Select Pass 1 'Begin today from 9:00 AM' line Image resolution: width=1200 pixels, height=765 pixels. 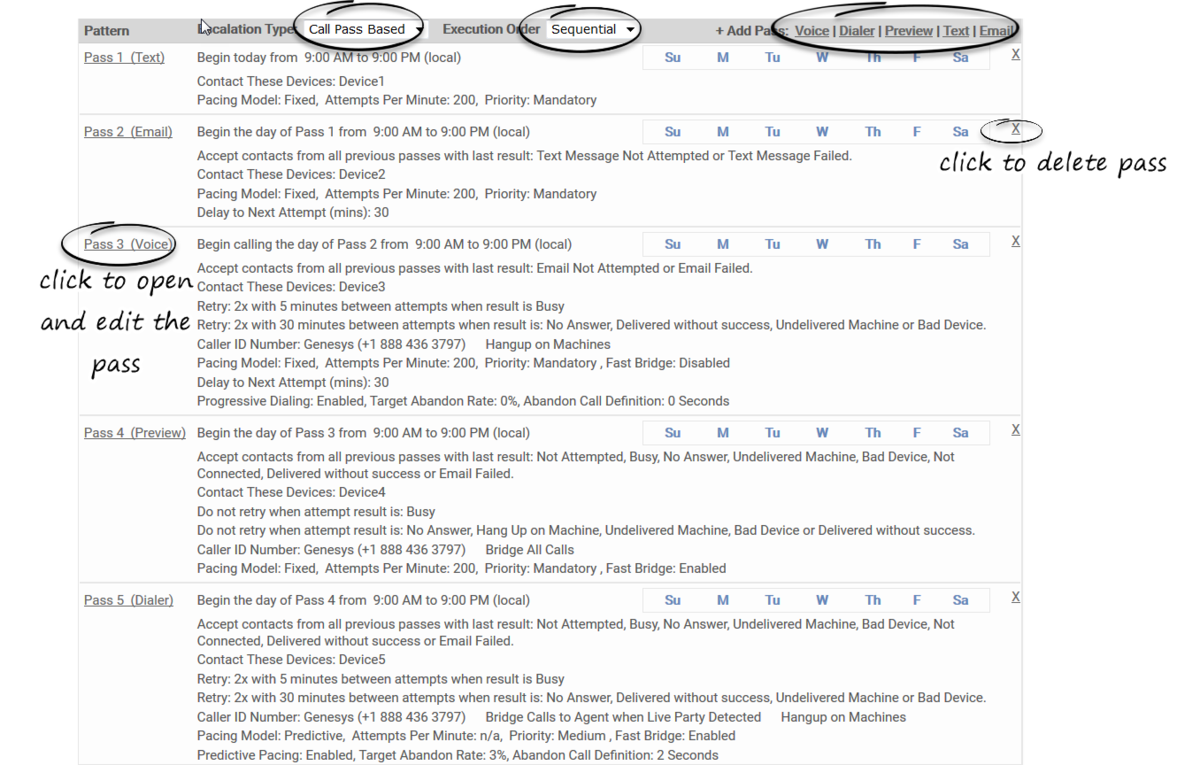[x=329, y=57]
